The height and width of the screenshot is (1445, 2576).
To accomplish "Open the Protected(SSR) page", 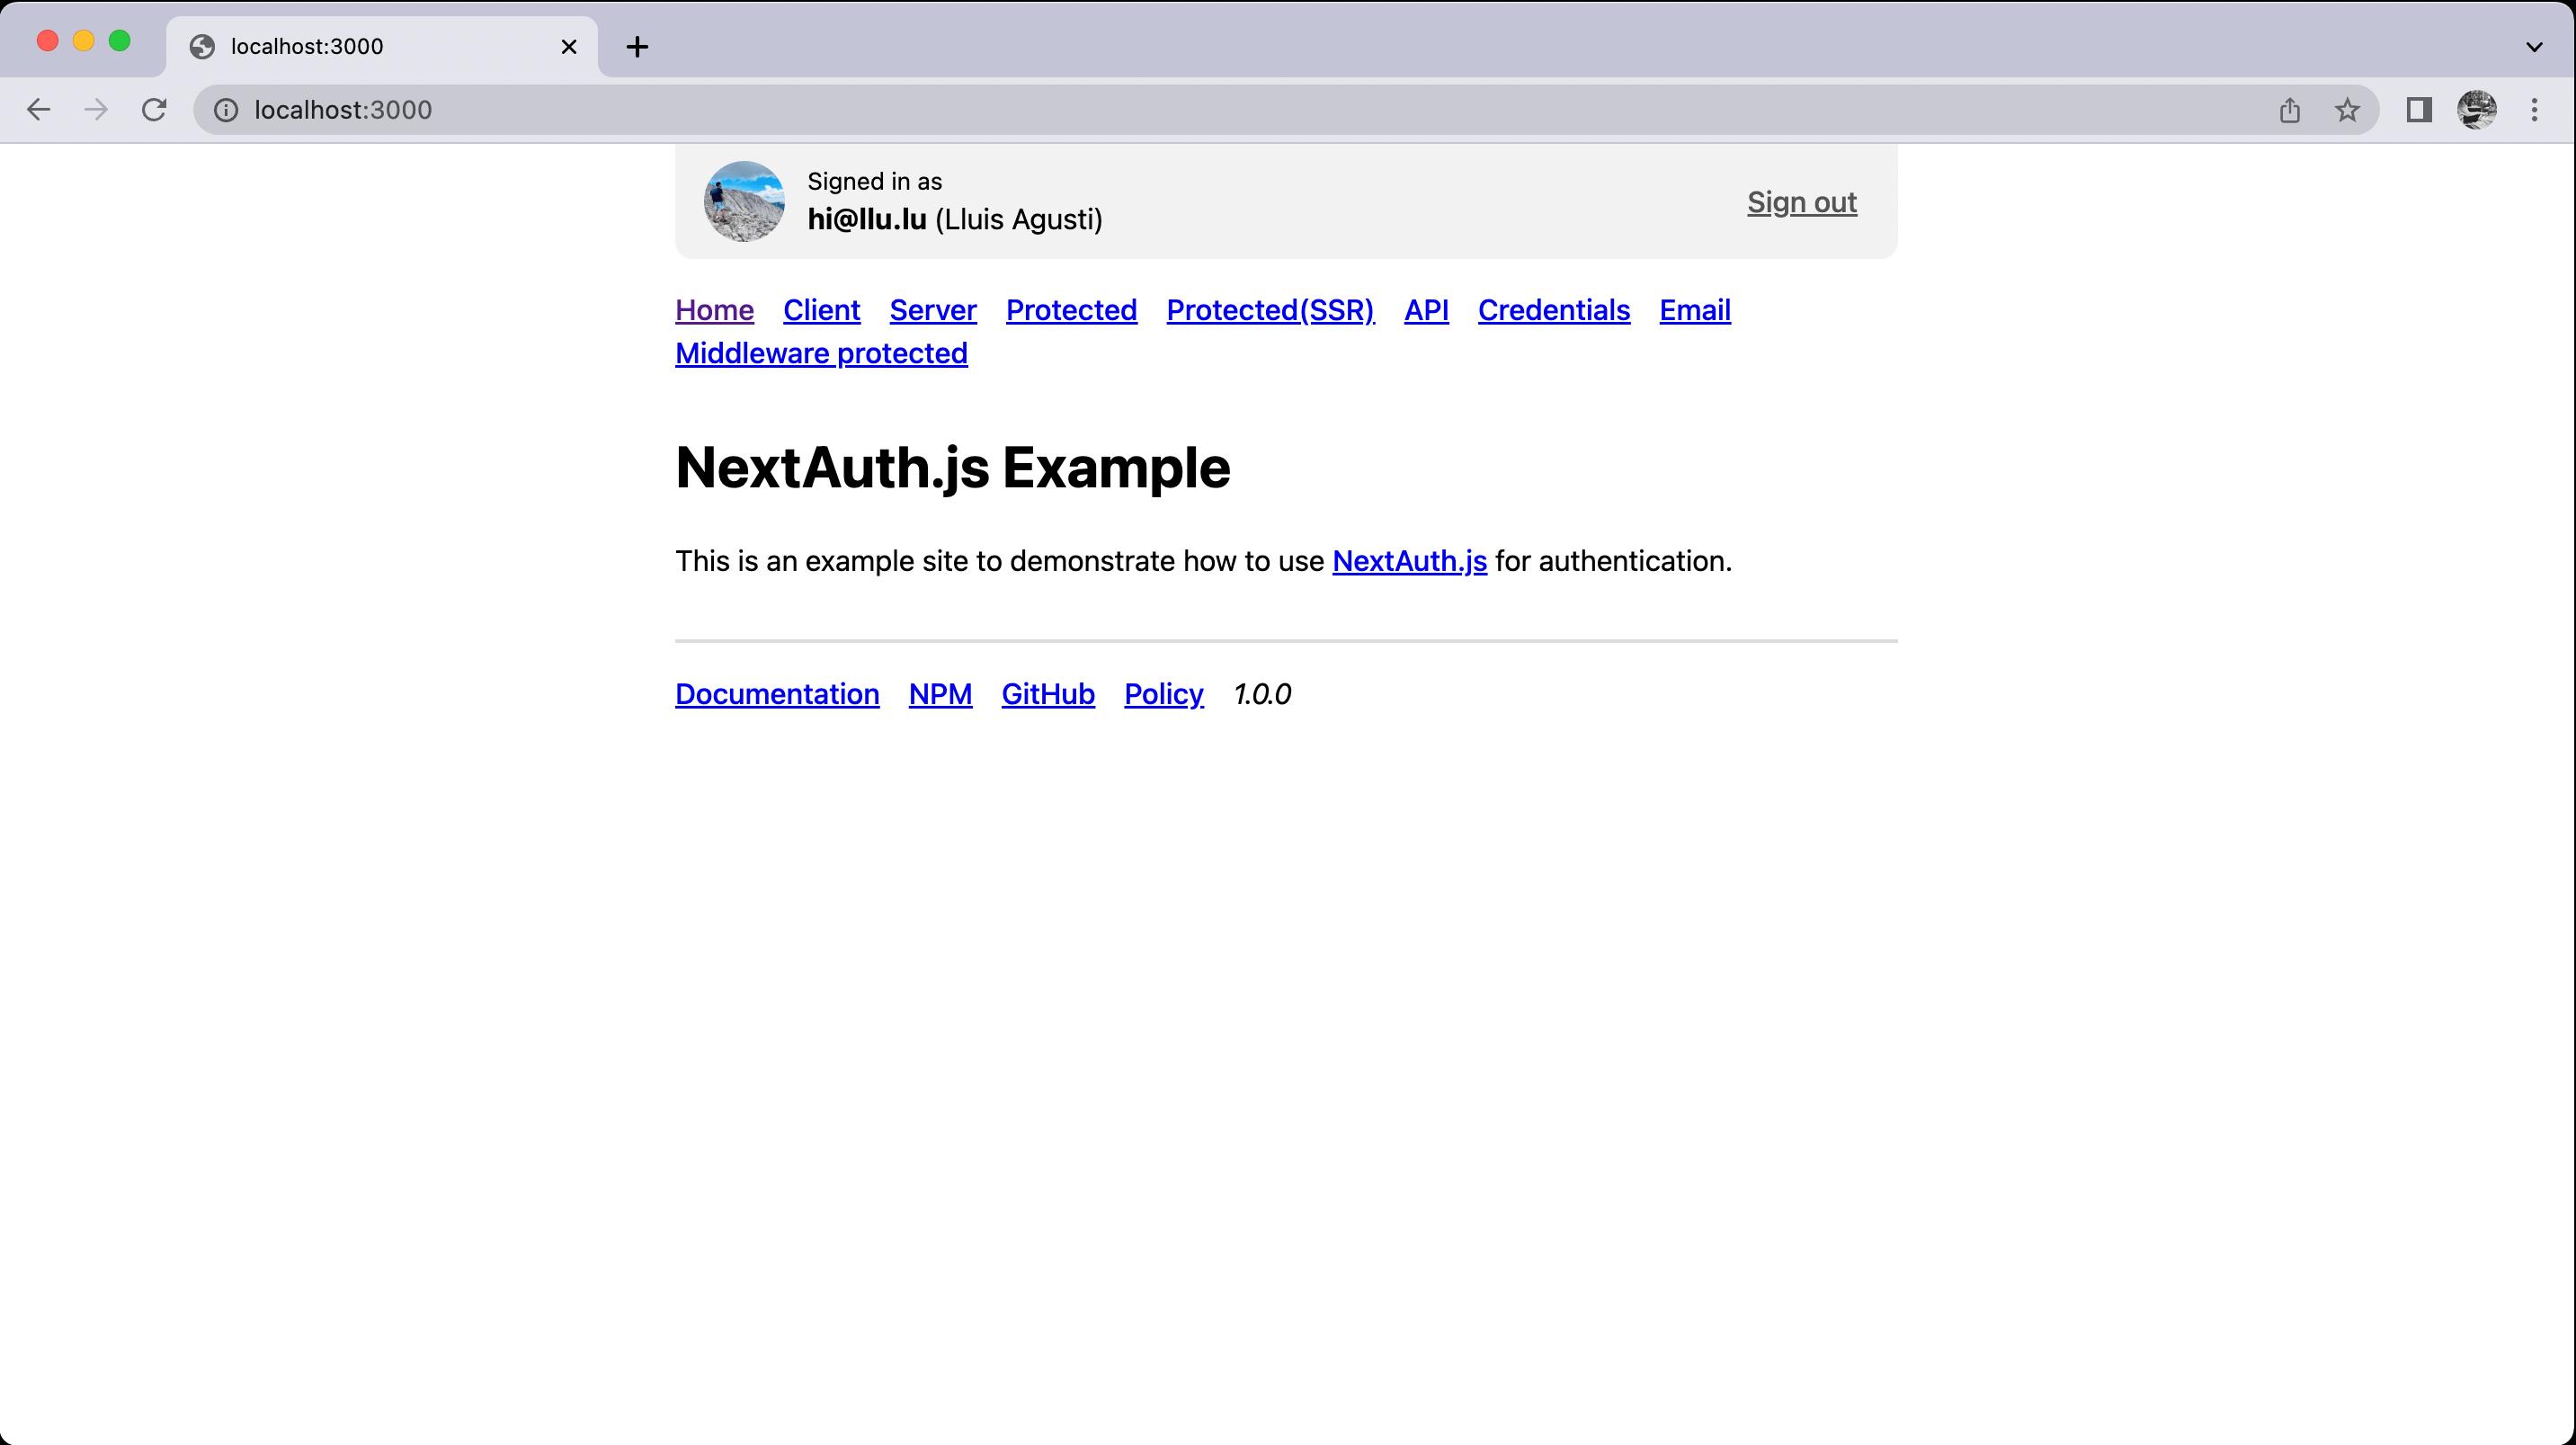I will (x=1270, y=310).
